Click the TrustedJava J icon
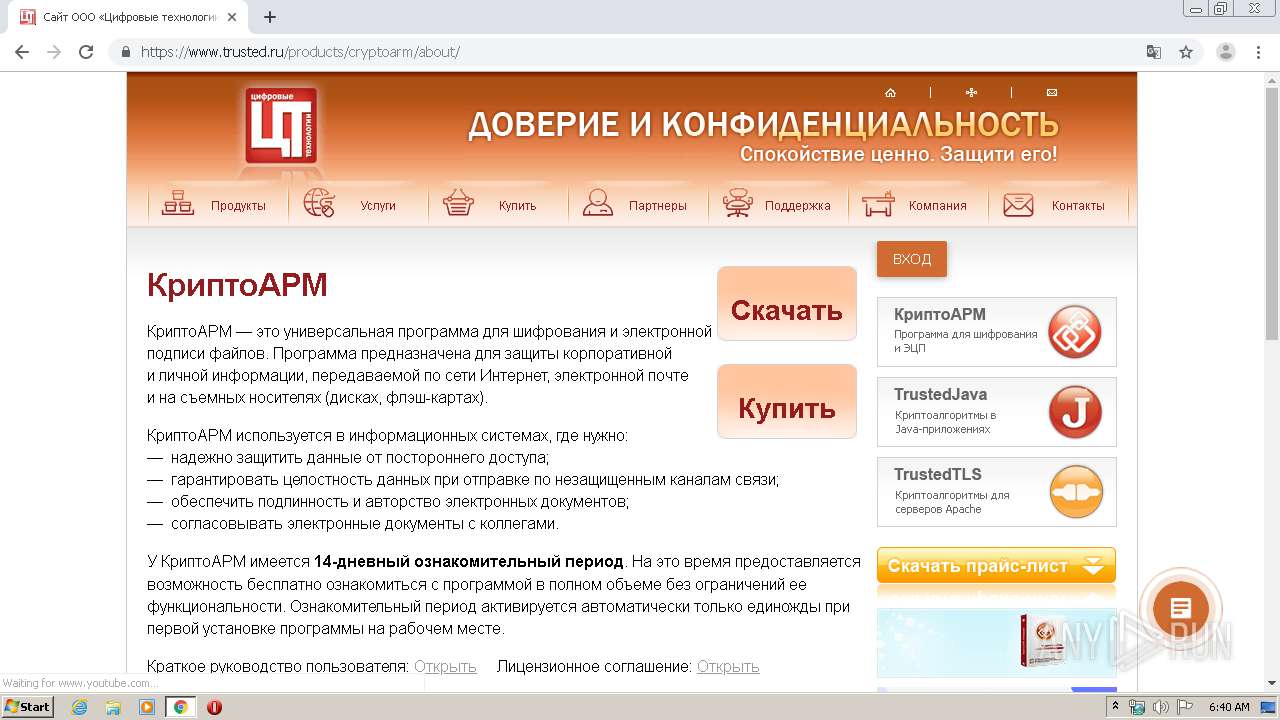Viewport: 1280px width, 720px height. coord(1075,412)
